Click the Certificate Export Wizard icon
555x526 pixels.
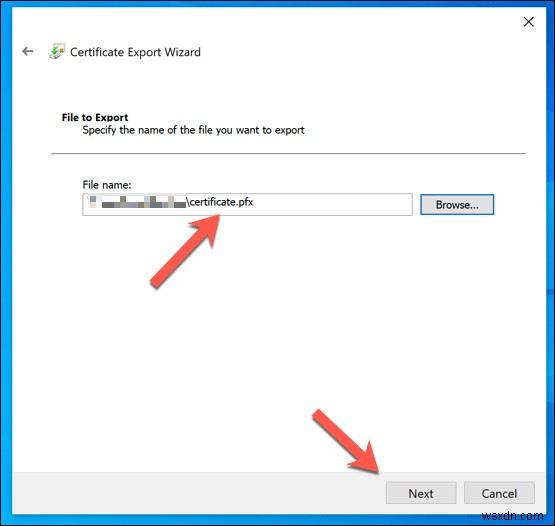click(57, 51)
